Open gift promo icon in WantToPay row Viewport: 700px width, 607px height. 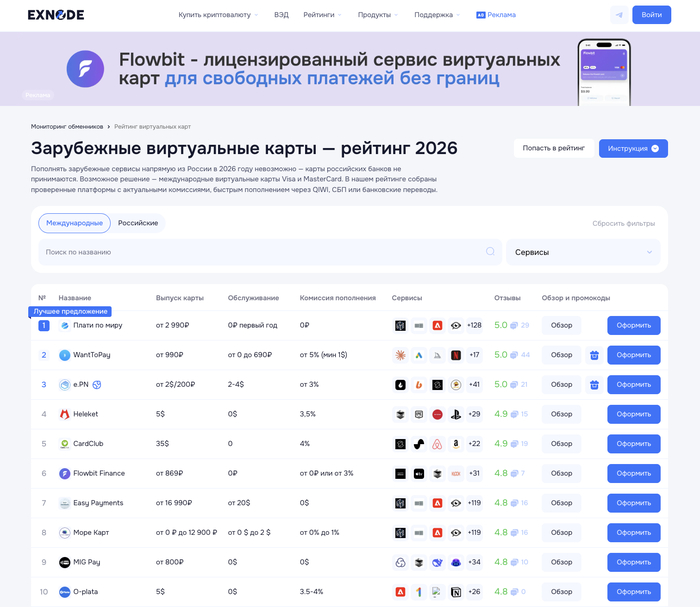(x=594, y=355)
